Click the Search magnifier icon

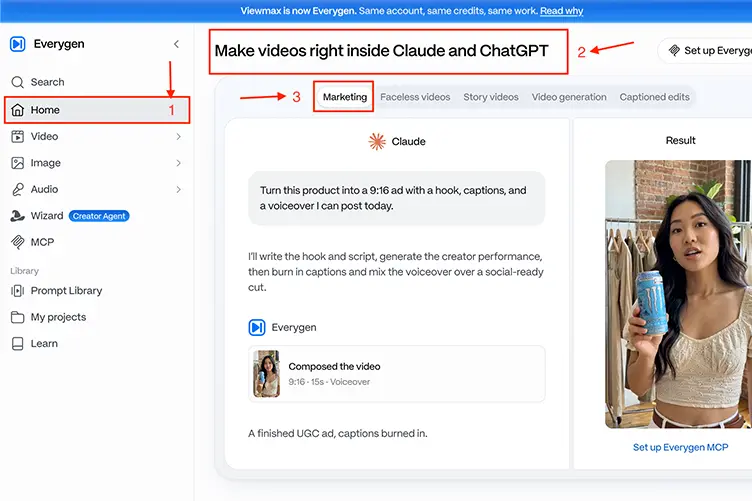click(18, 82)
